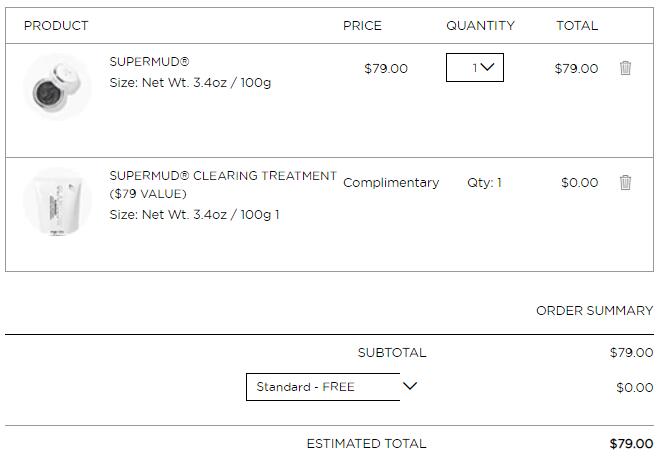Click the QUANTITY column header
This screenshot has height=458, width=659.
pyautogui.click(x=480, y=25)
